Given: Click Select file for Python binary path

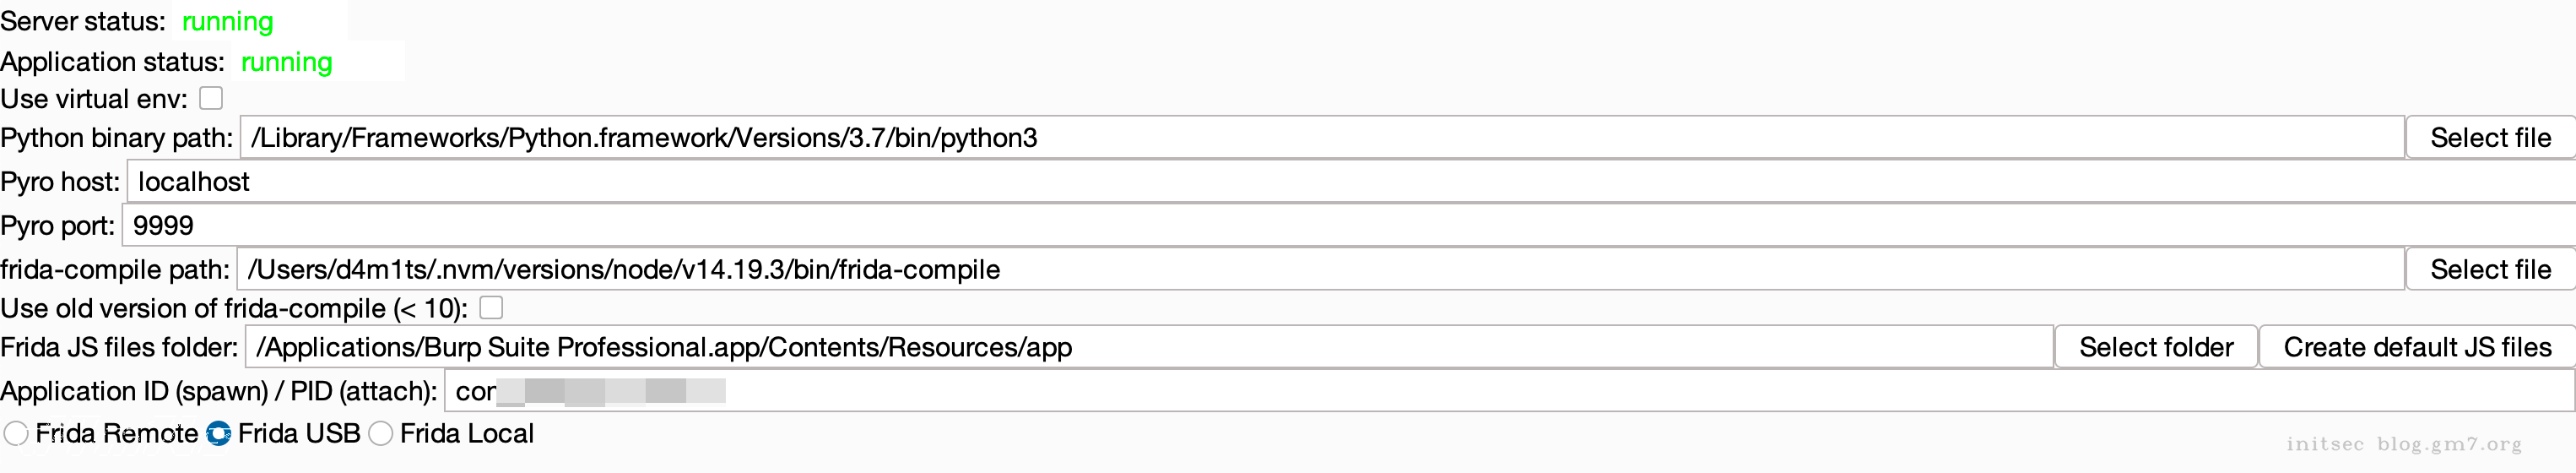Looking at the screenshot, I should [2489, 137].
